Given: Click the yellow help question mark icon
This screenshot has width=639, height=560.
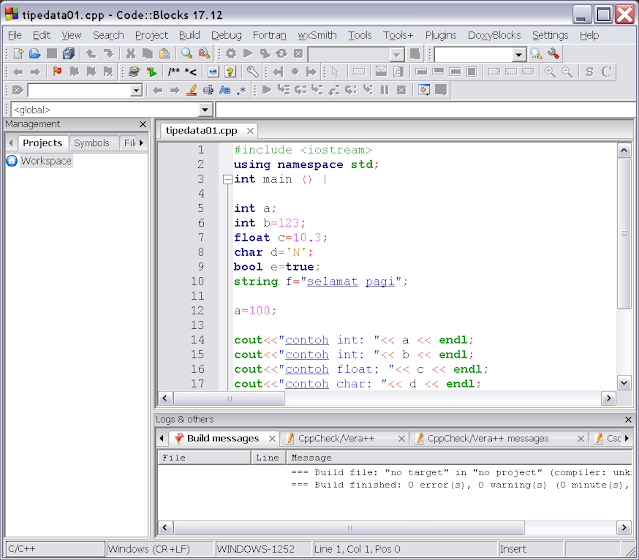Looking at the screenshot, I should click(x=229, y=72).
